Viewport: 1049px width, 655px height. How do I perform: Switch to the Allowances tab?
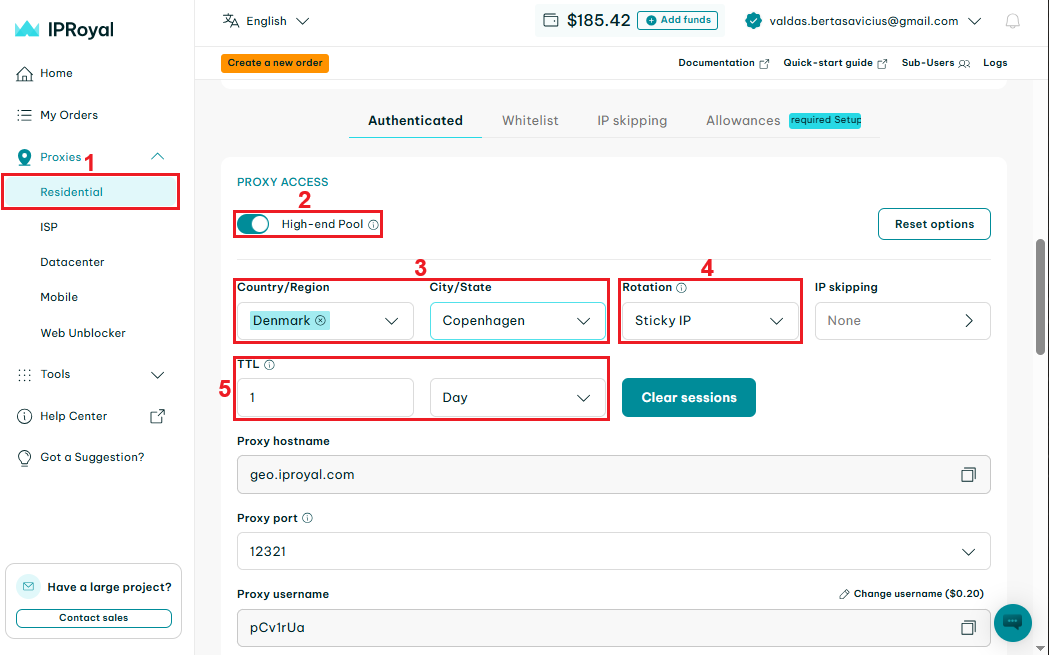[x=743, y=120]
